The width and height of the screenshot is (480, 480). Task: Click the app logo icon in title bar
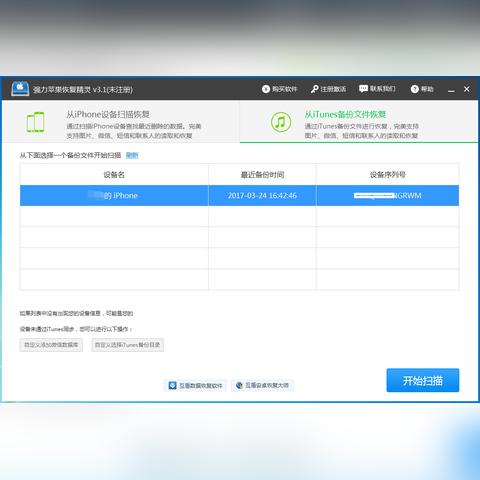coord(20,89)
